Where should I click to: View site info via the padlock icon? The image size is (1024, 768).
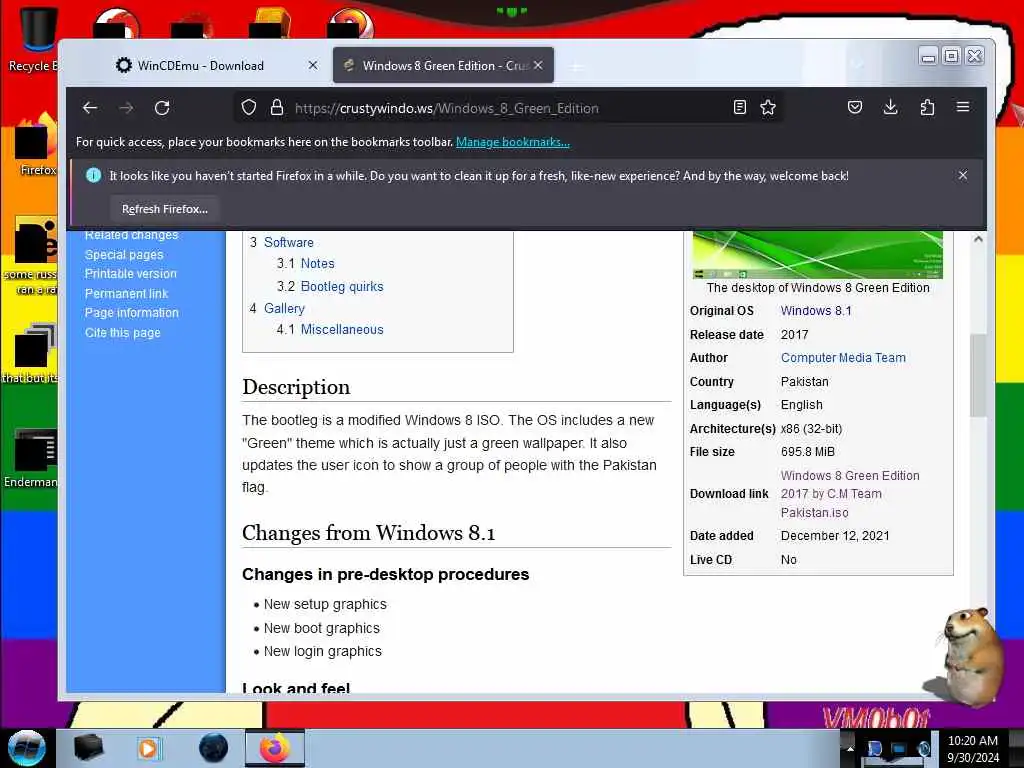277,108
